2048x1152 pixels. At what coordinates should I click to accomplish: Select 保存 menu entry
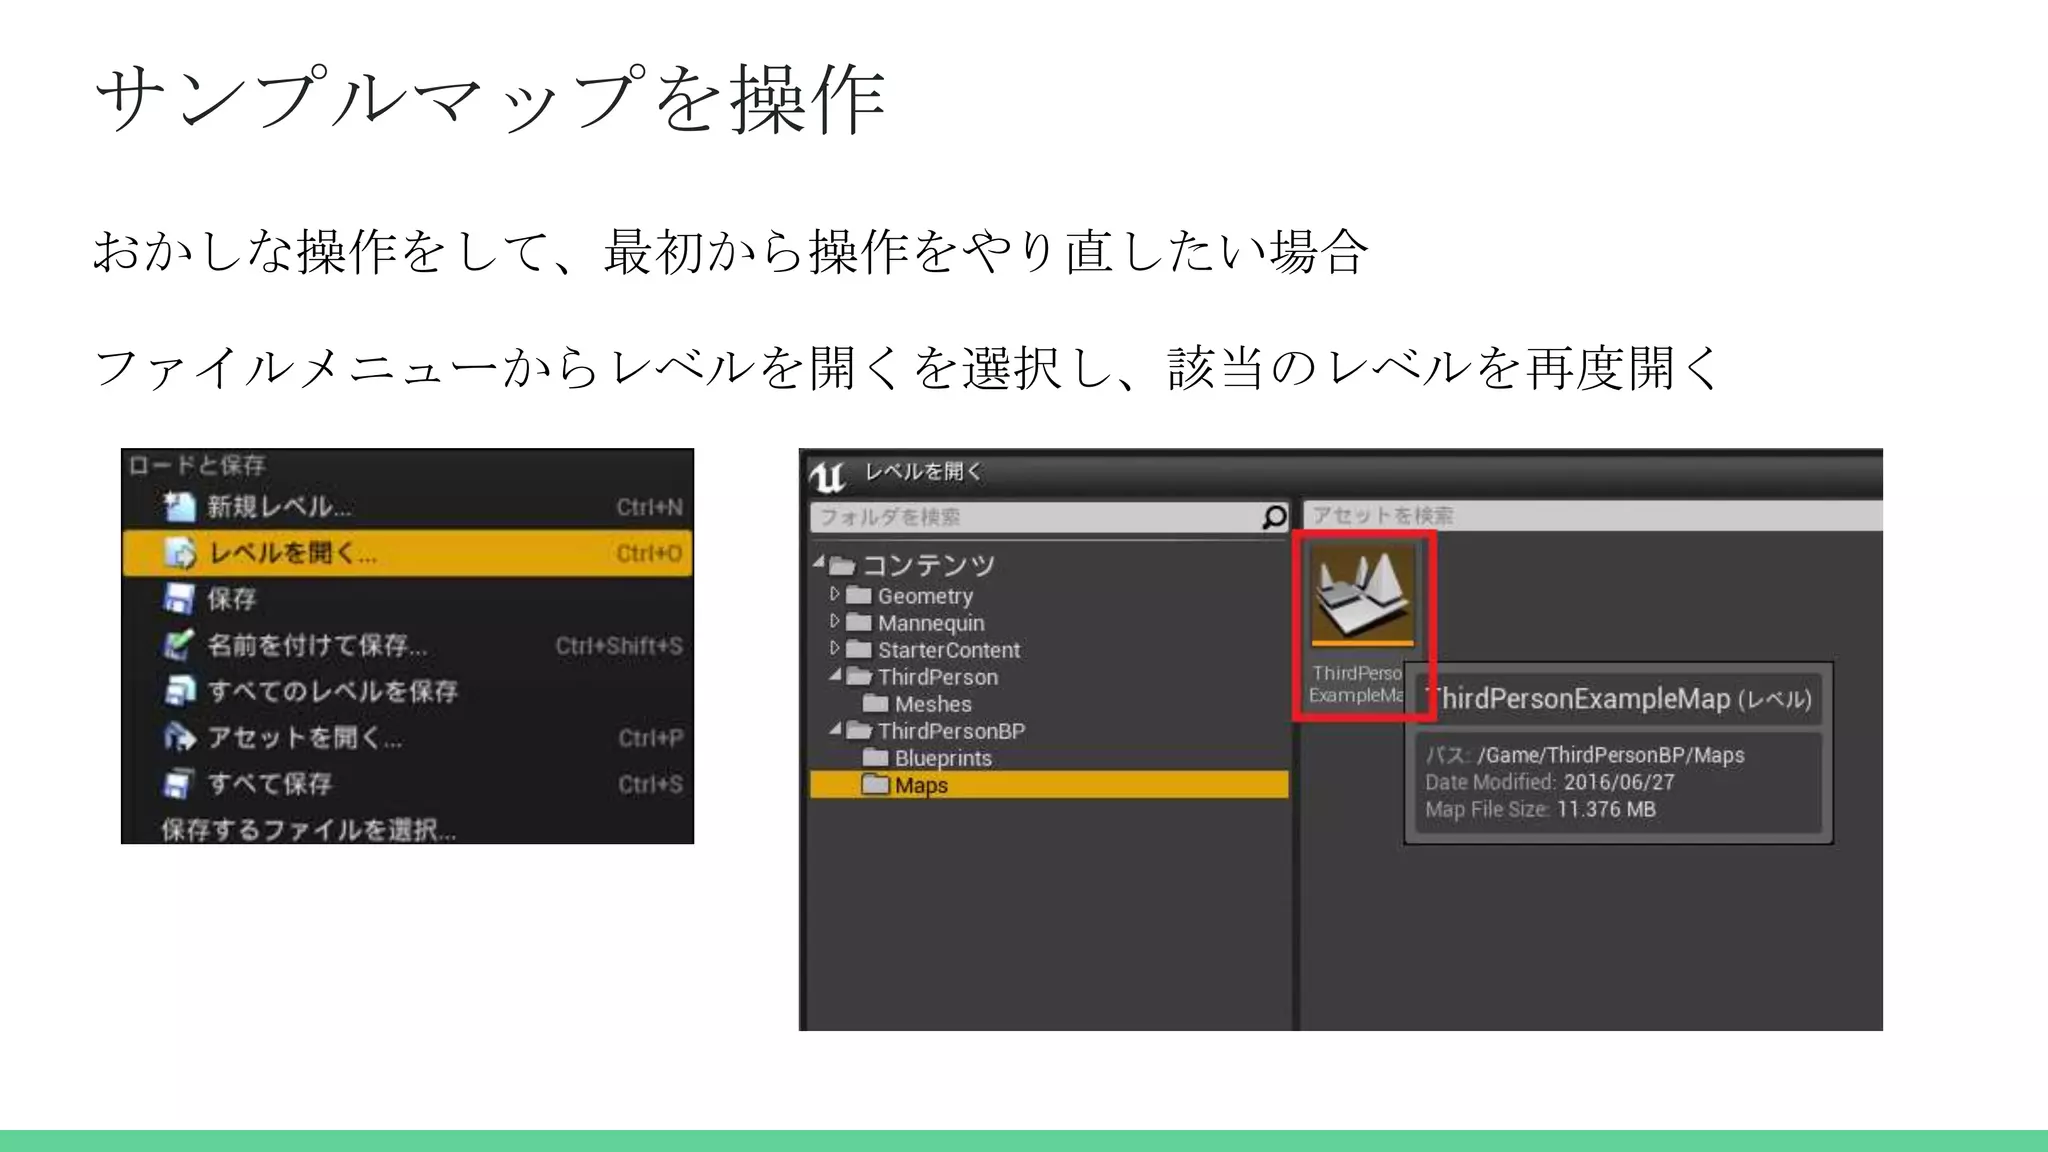click(407, 599)
